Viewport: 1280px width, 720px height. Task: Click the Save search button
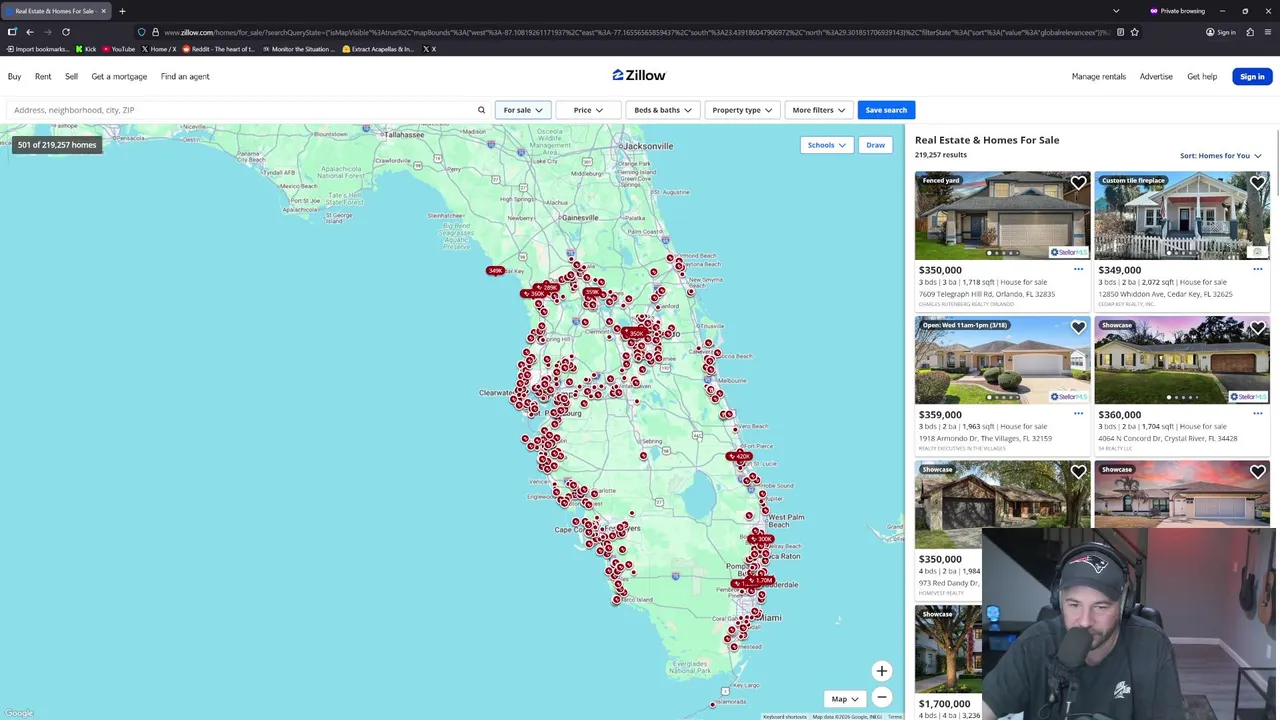tap(886, 110)
